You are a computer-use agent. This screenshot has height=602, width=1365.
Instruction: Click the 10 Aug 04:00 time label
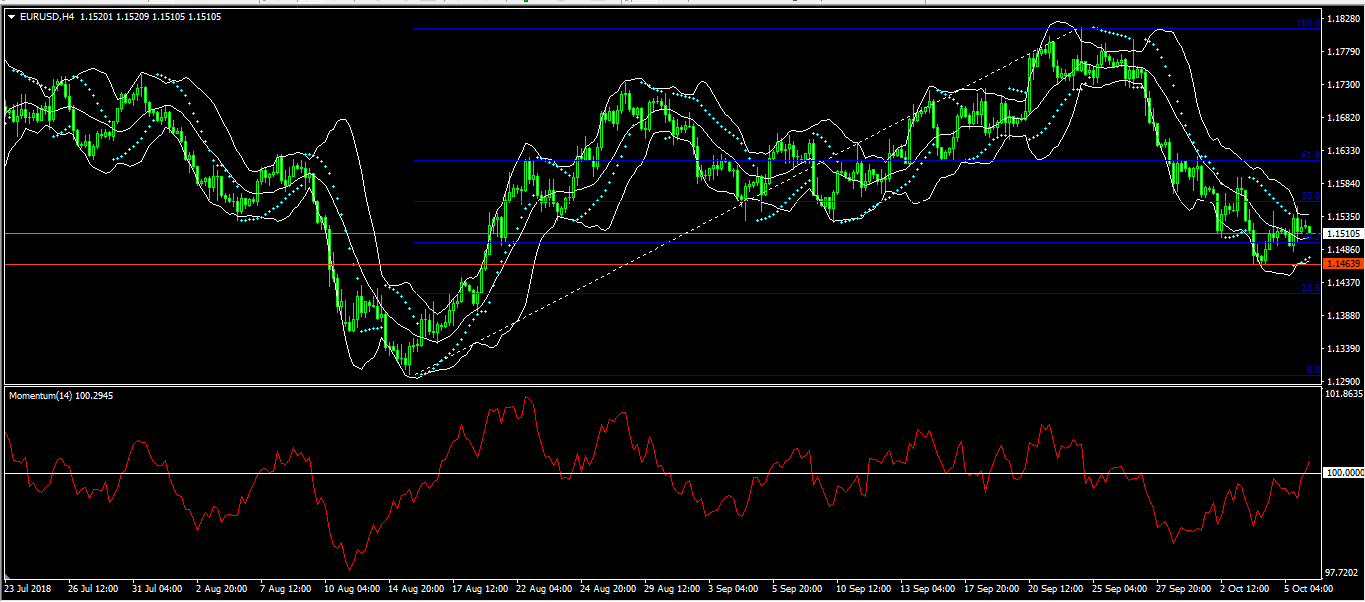(x=351, y=589)
